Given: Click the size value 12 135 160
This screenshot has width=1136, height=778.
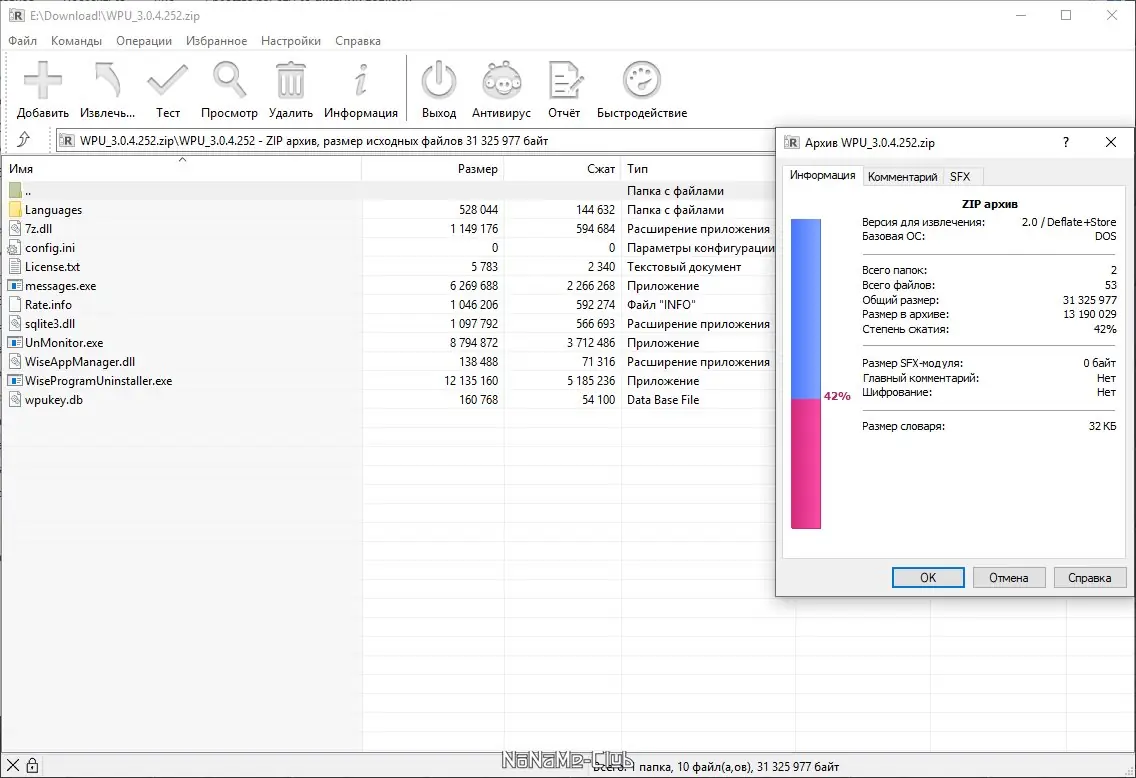Looking at the screenshot, I should [471, 380].
